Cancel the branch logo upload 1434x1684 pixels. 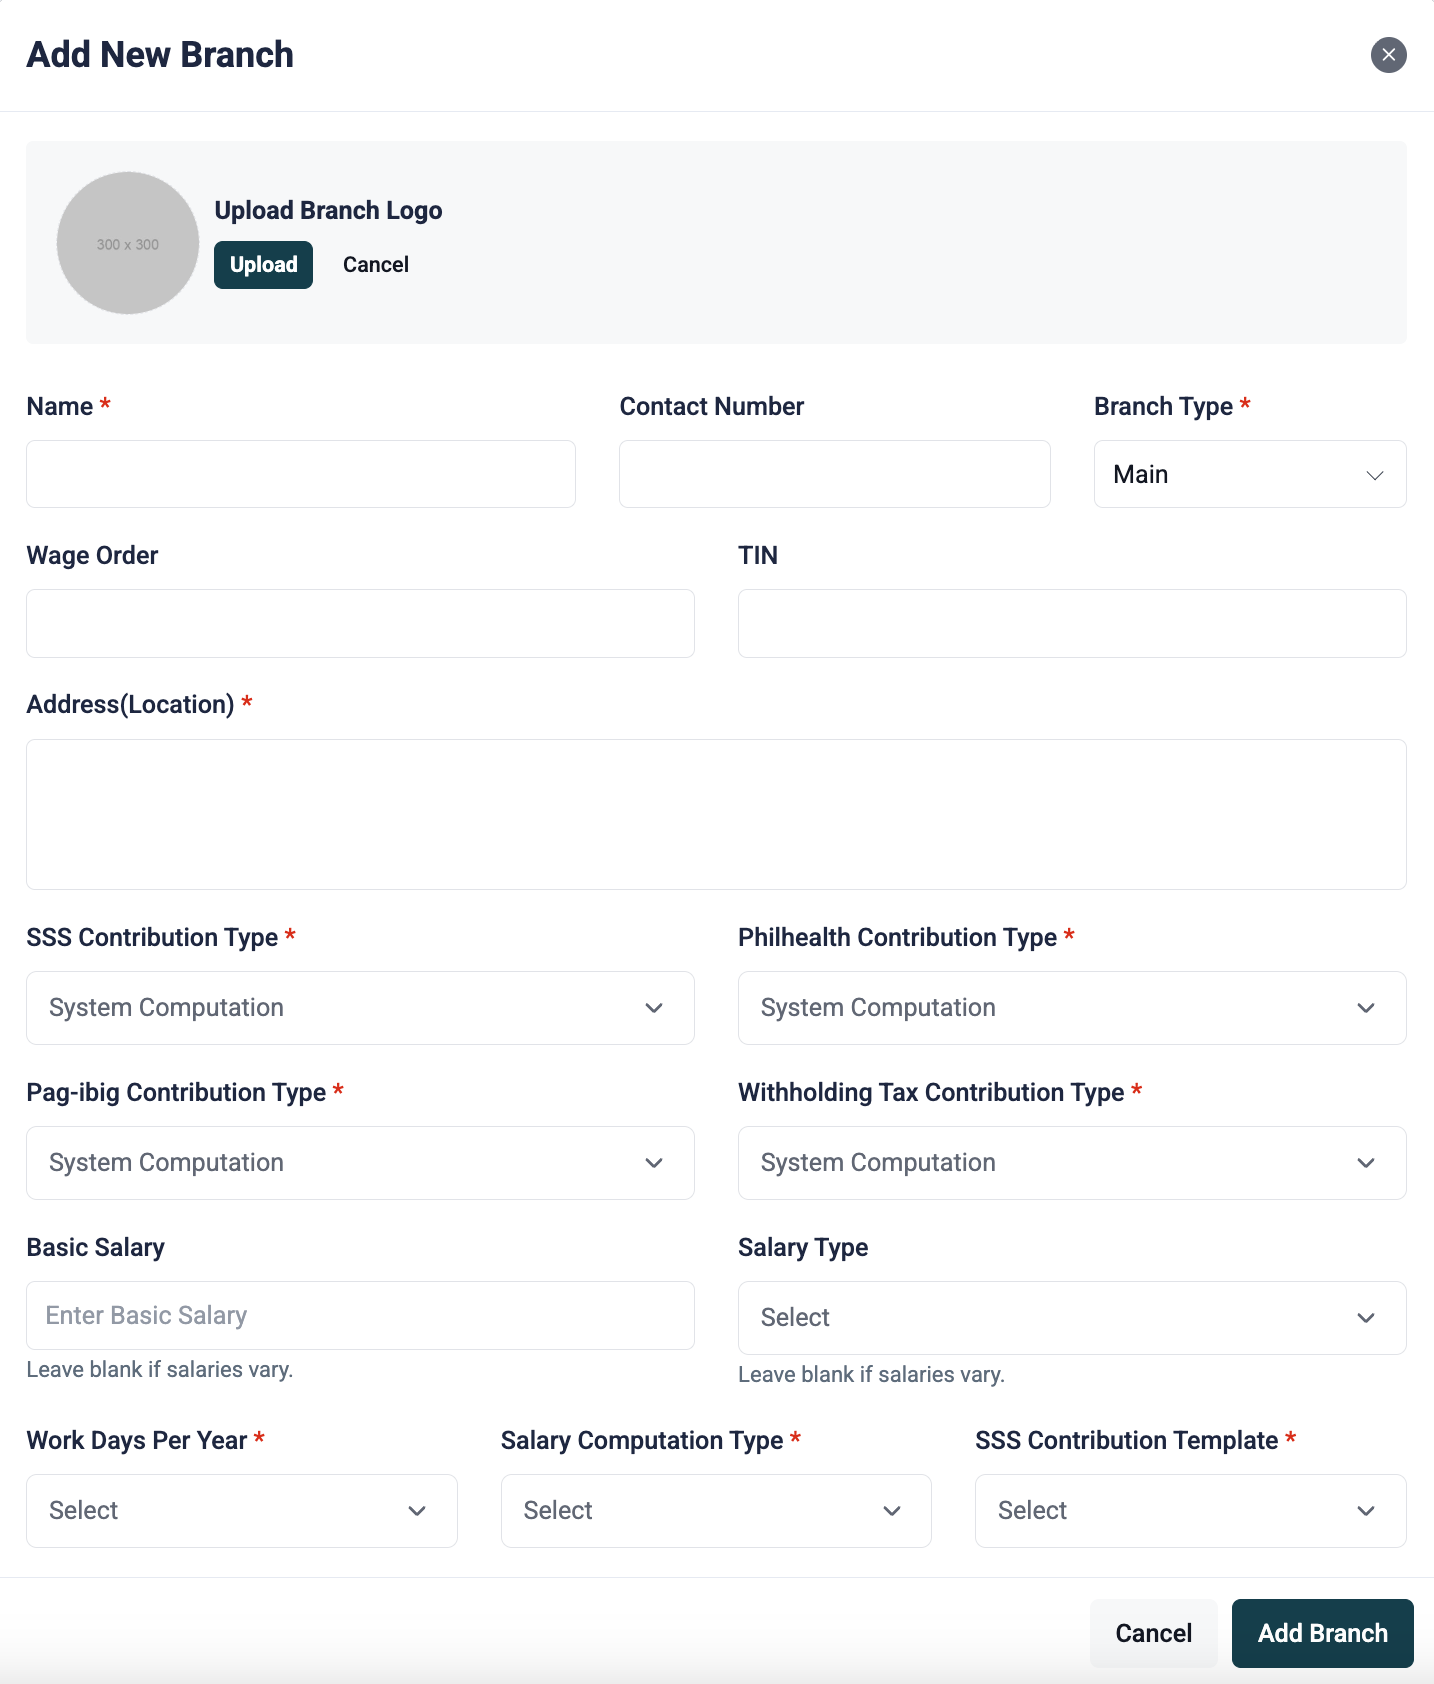pyautogui.click(x=375, y=265)
